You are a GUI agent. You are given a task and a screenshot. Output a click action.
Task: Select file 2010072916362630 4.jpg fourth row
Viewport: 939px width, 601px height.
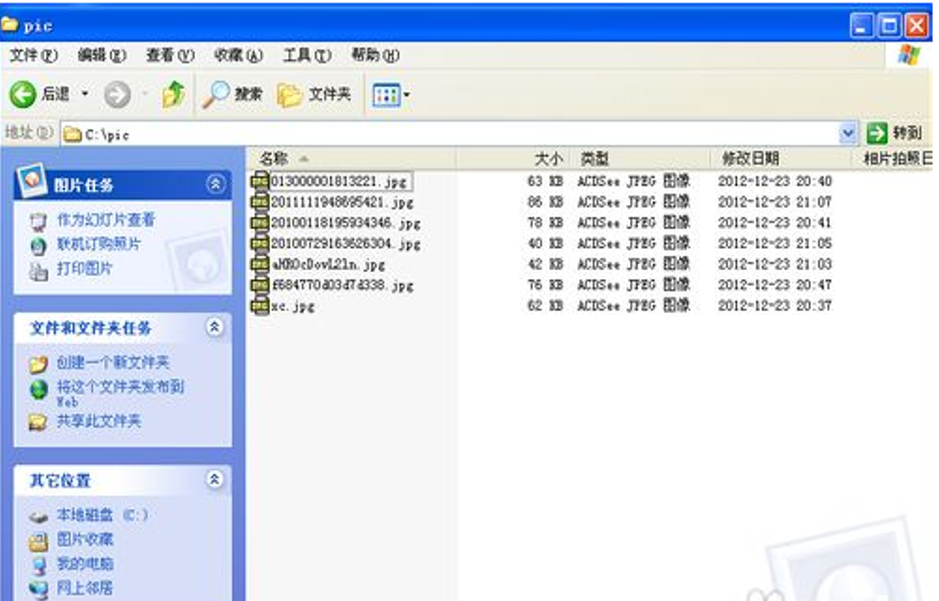(346, 244)
